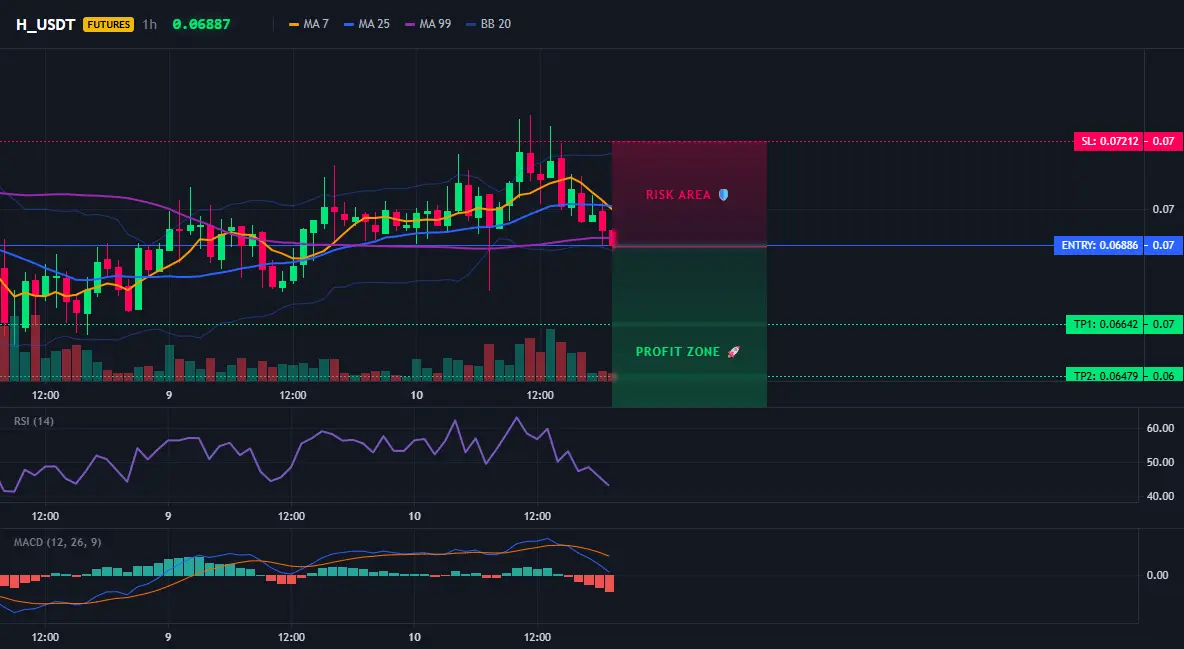Toggle the MA 25 legend item
The width and height of the screenshot is (1184, 649).
coord(367,24)
